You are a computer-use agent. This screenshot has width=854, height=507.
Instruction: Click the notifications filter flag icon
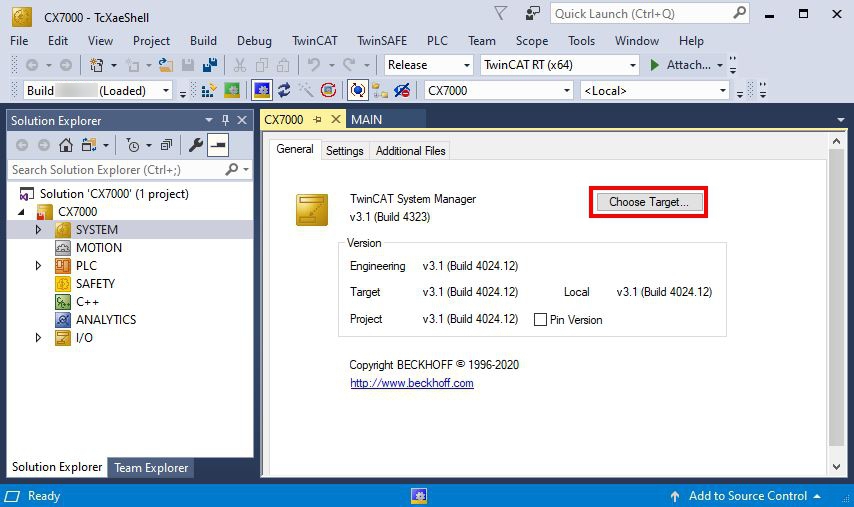point(501,13)
